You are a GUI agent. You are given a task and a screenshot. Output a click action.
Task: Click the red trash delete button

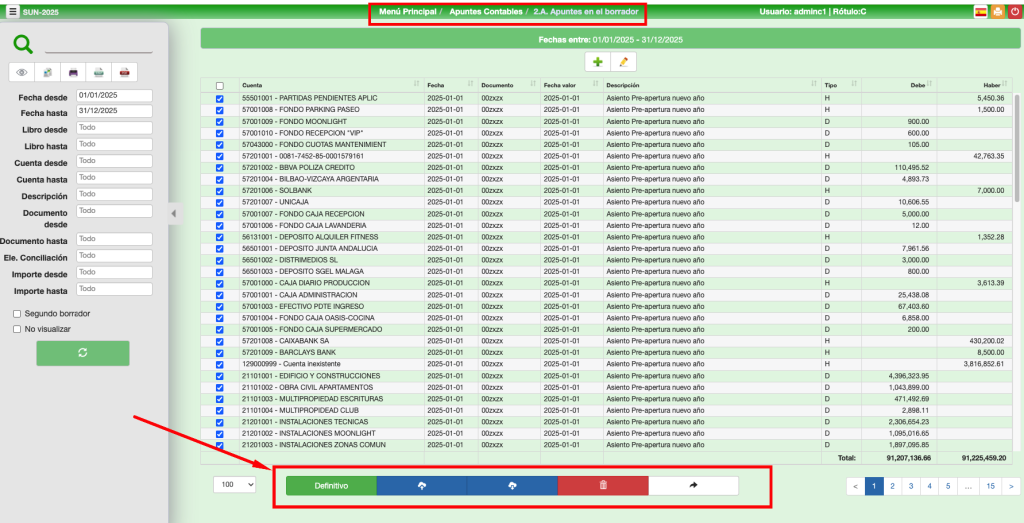pos(603,485)
